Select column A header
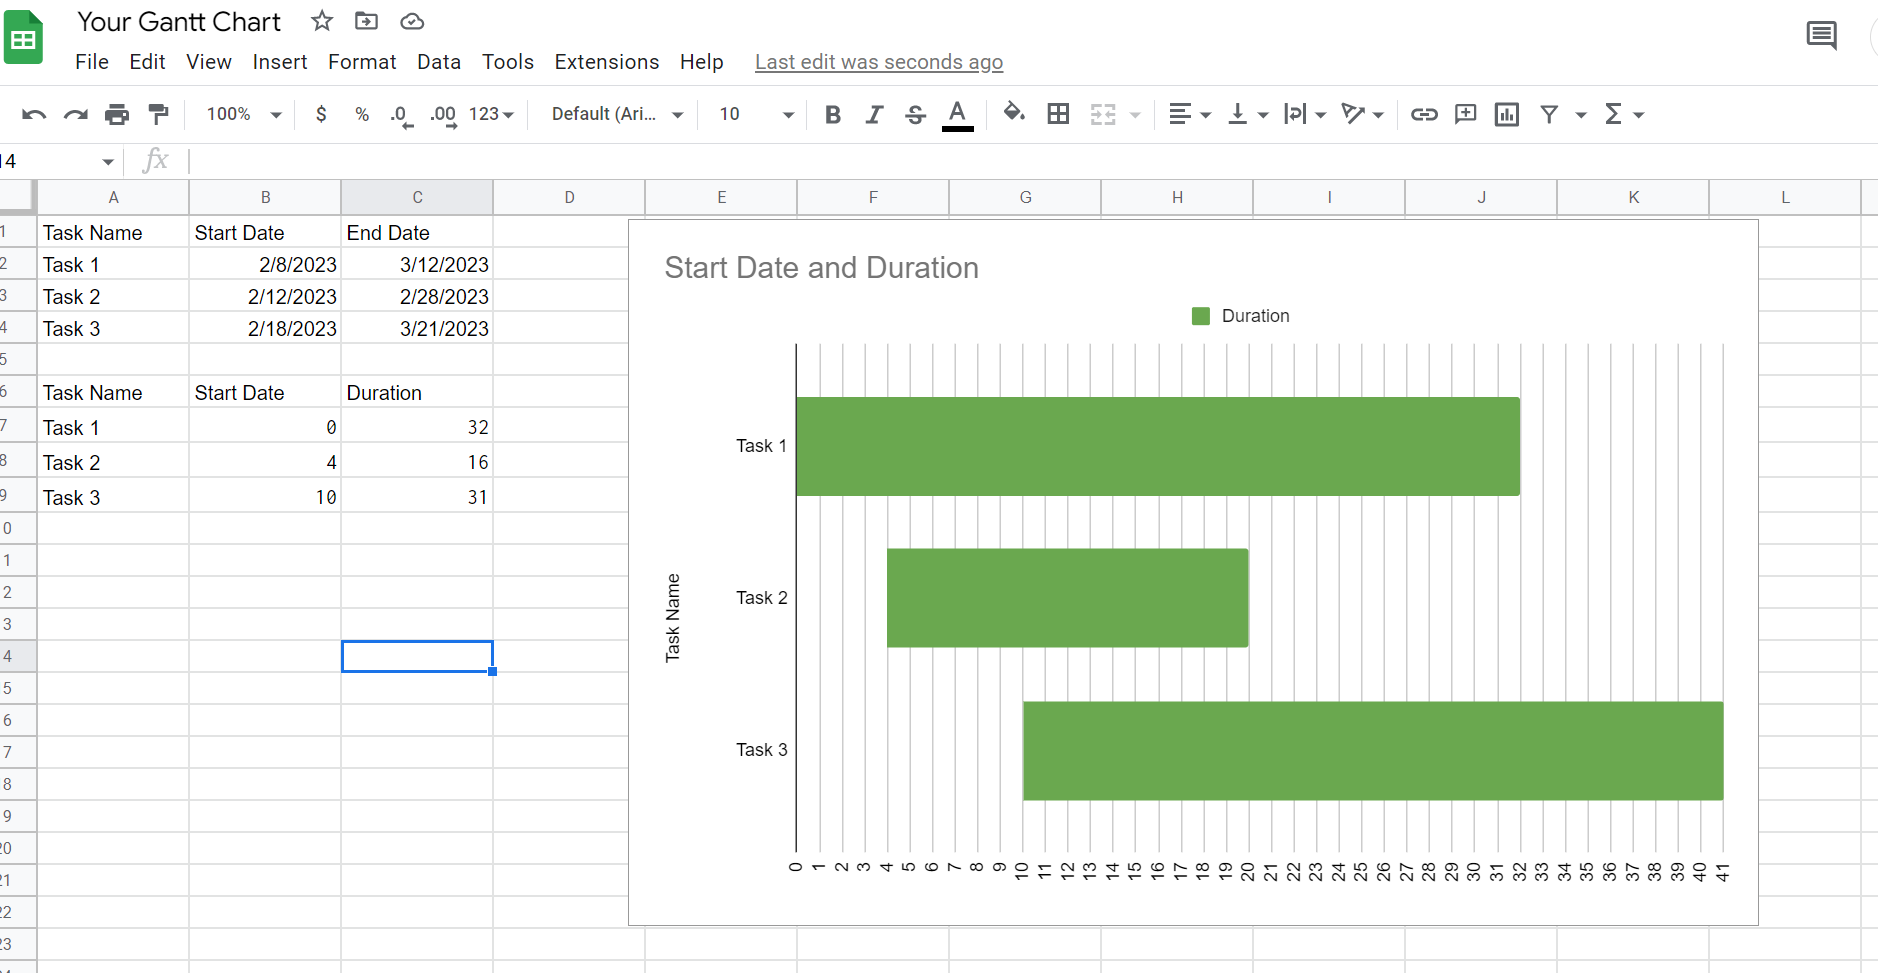Screen dimensions: 1878x973 pos(113,197)
